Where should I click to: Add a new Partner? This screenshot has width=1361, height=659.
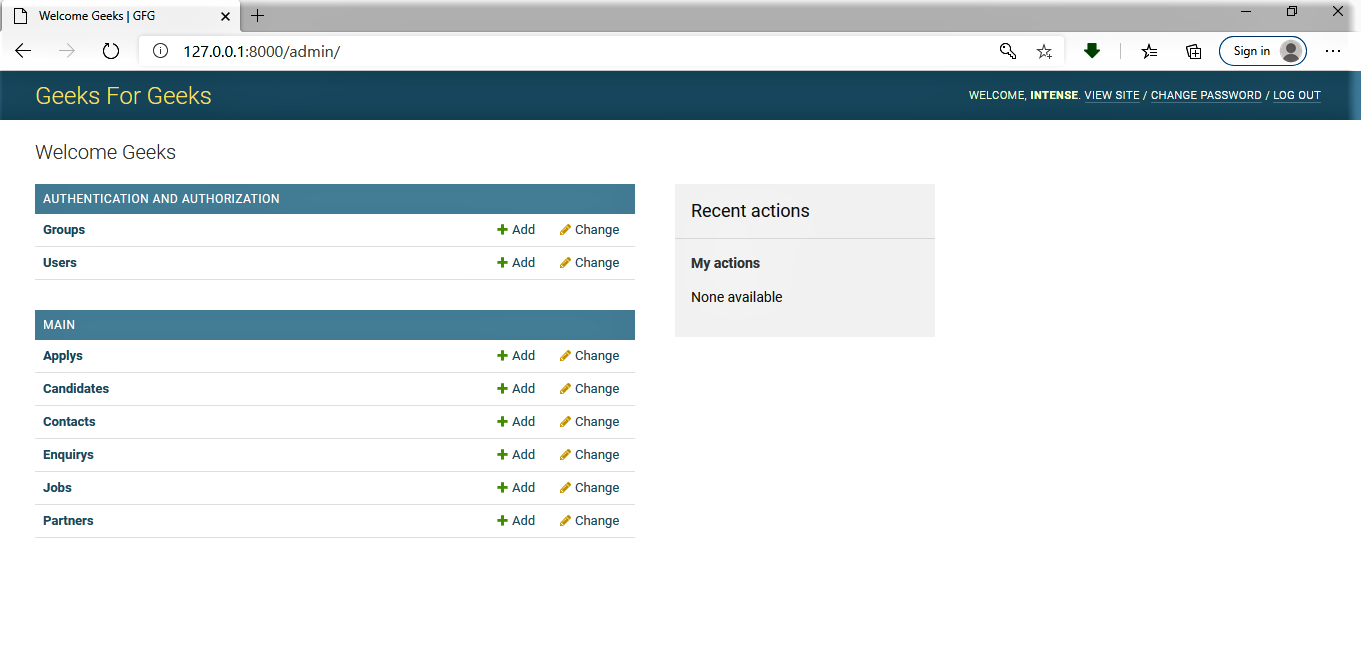[x=516, y=521]
